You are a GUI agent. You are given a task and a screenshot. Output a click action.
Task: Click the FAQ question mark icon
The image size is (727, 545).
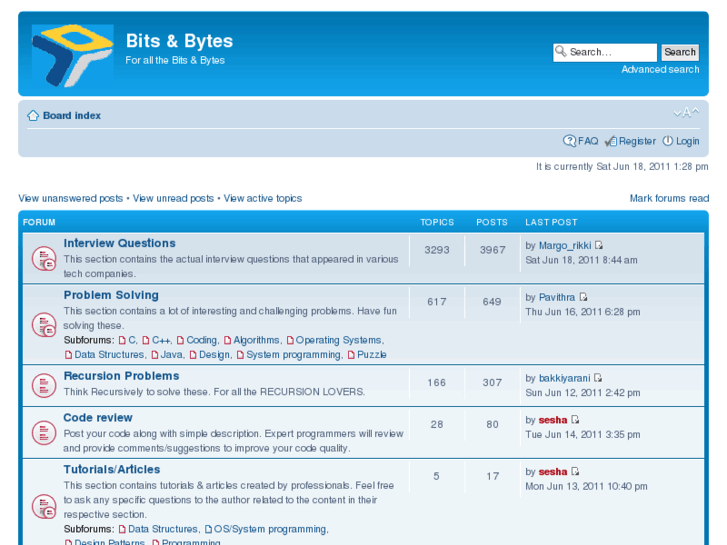(x=569, y=141)
